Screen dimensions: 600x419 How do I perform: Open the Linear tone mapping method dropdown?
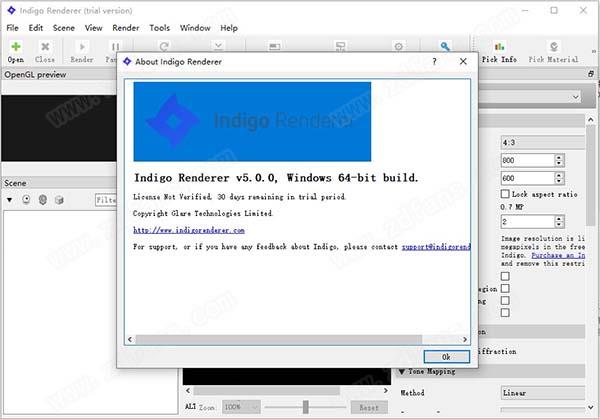(543, 393)
